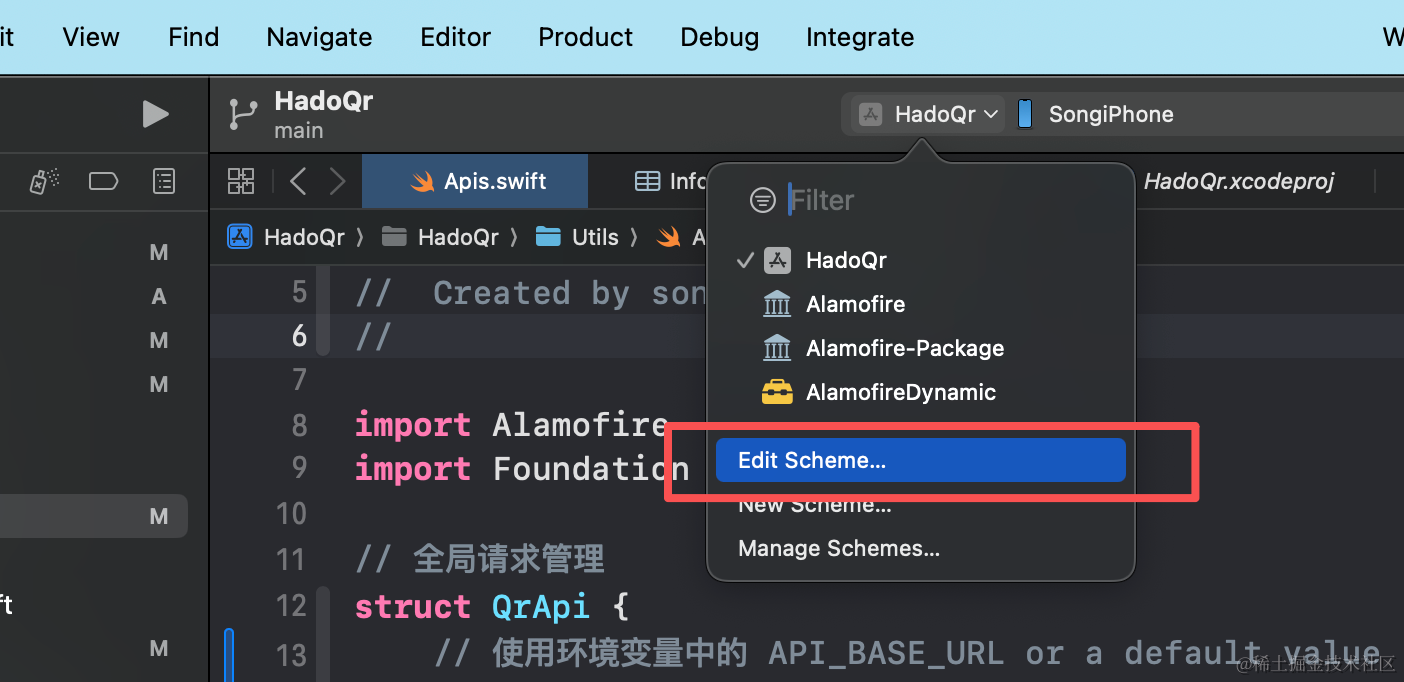Click the A status badge in navigator
The image size is (1404, 682).
(x=159, y=297)
